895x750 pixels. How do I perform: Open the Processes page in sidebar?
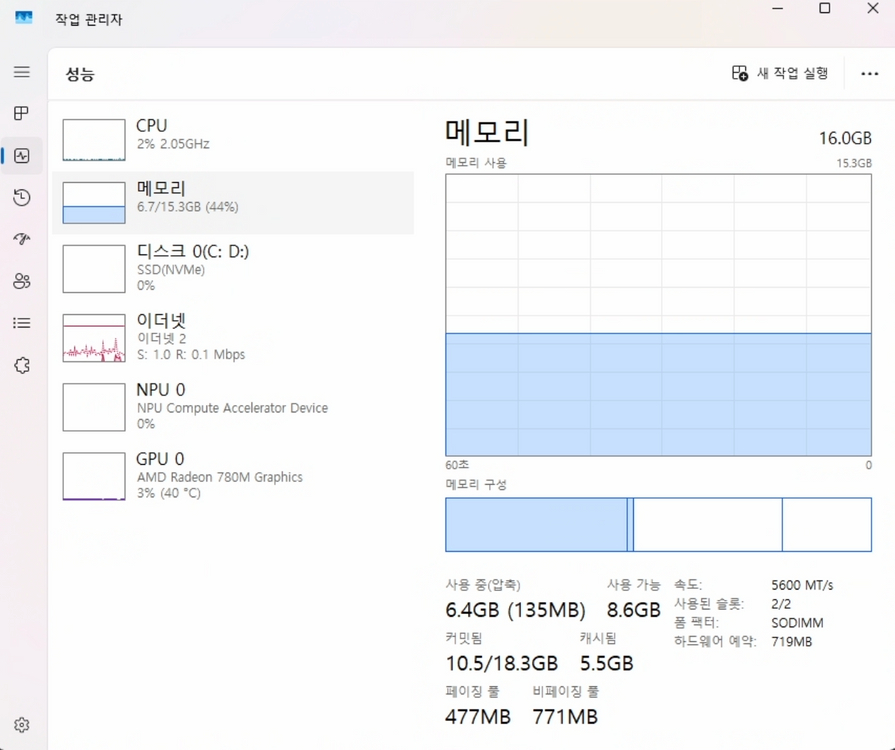click(x=22, y=113)
